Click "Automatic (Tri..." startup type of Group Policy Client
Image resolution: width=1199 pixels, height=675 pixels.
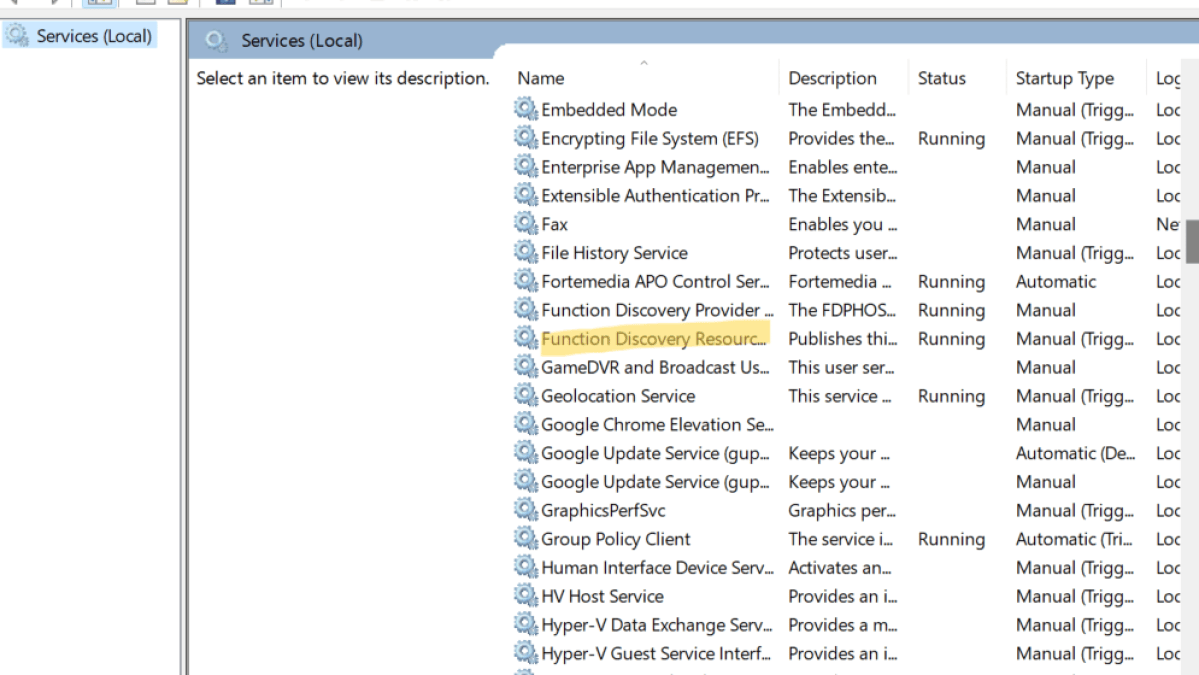tap(1074, 539)
